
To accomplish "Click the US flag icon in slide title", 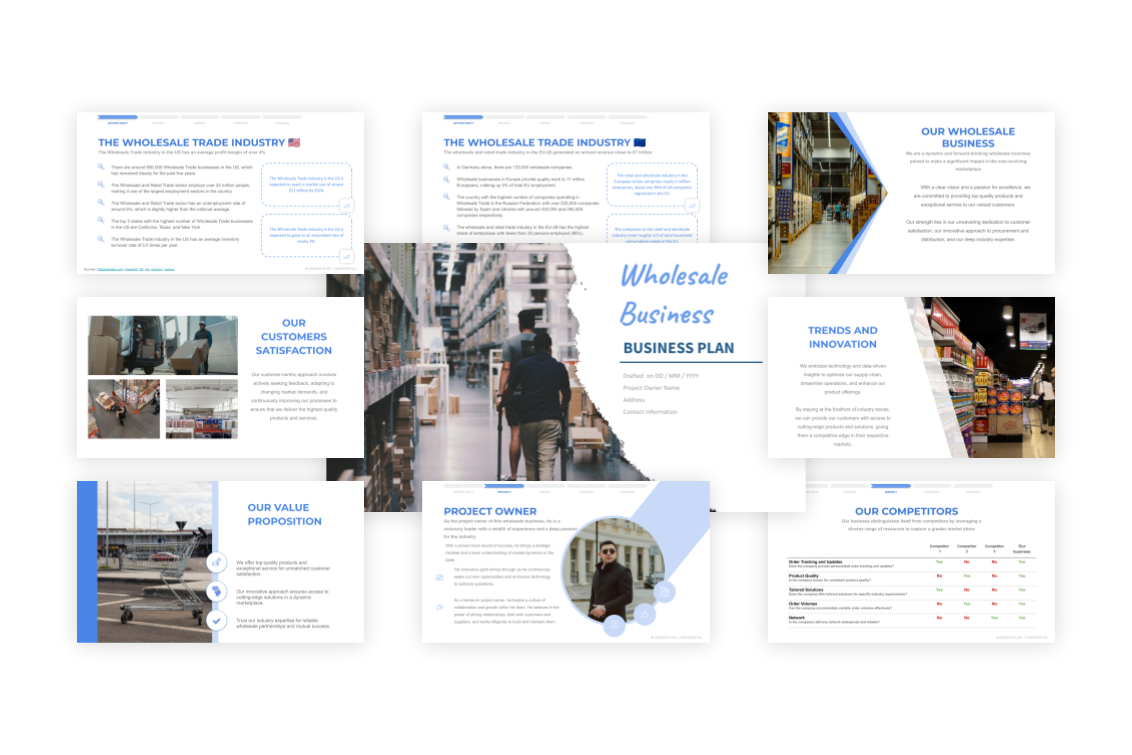I will click(294, 143).
